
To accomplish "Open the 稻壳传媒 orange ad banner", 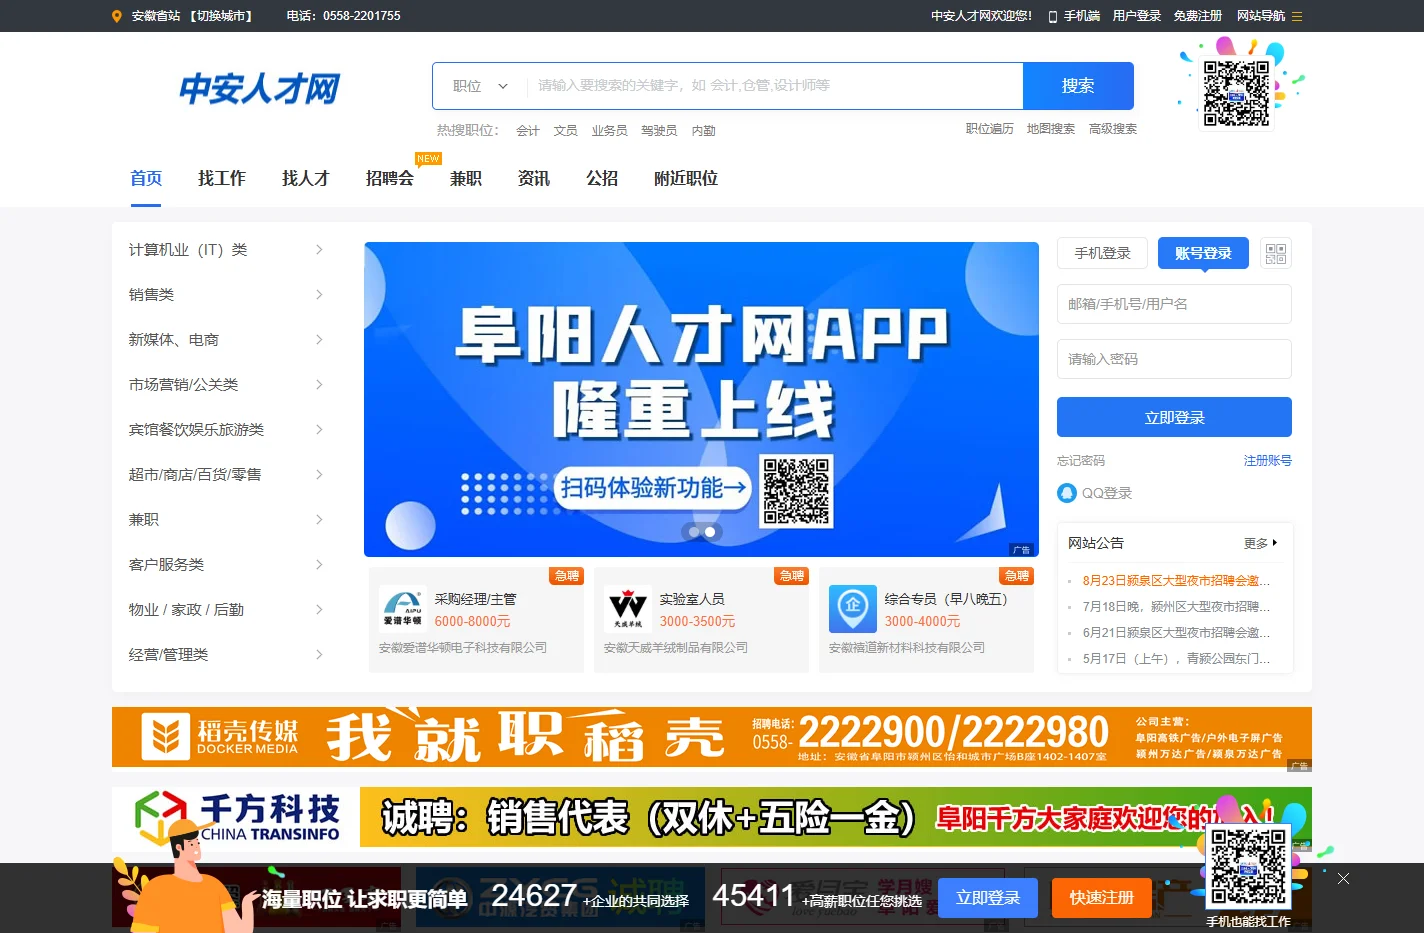I will 712,737.
